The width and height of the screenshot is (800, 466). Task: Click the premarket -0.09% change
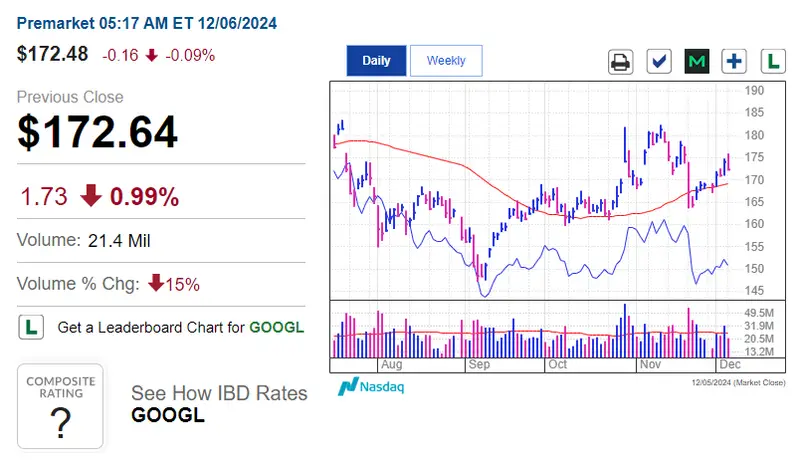[x=190, y=55]
